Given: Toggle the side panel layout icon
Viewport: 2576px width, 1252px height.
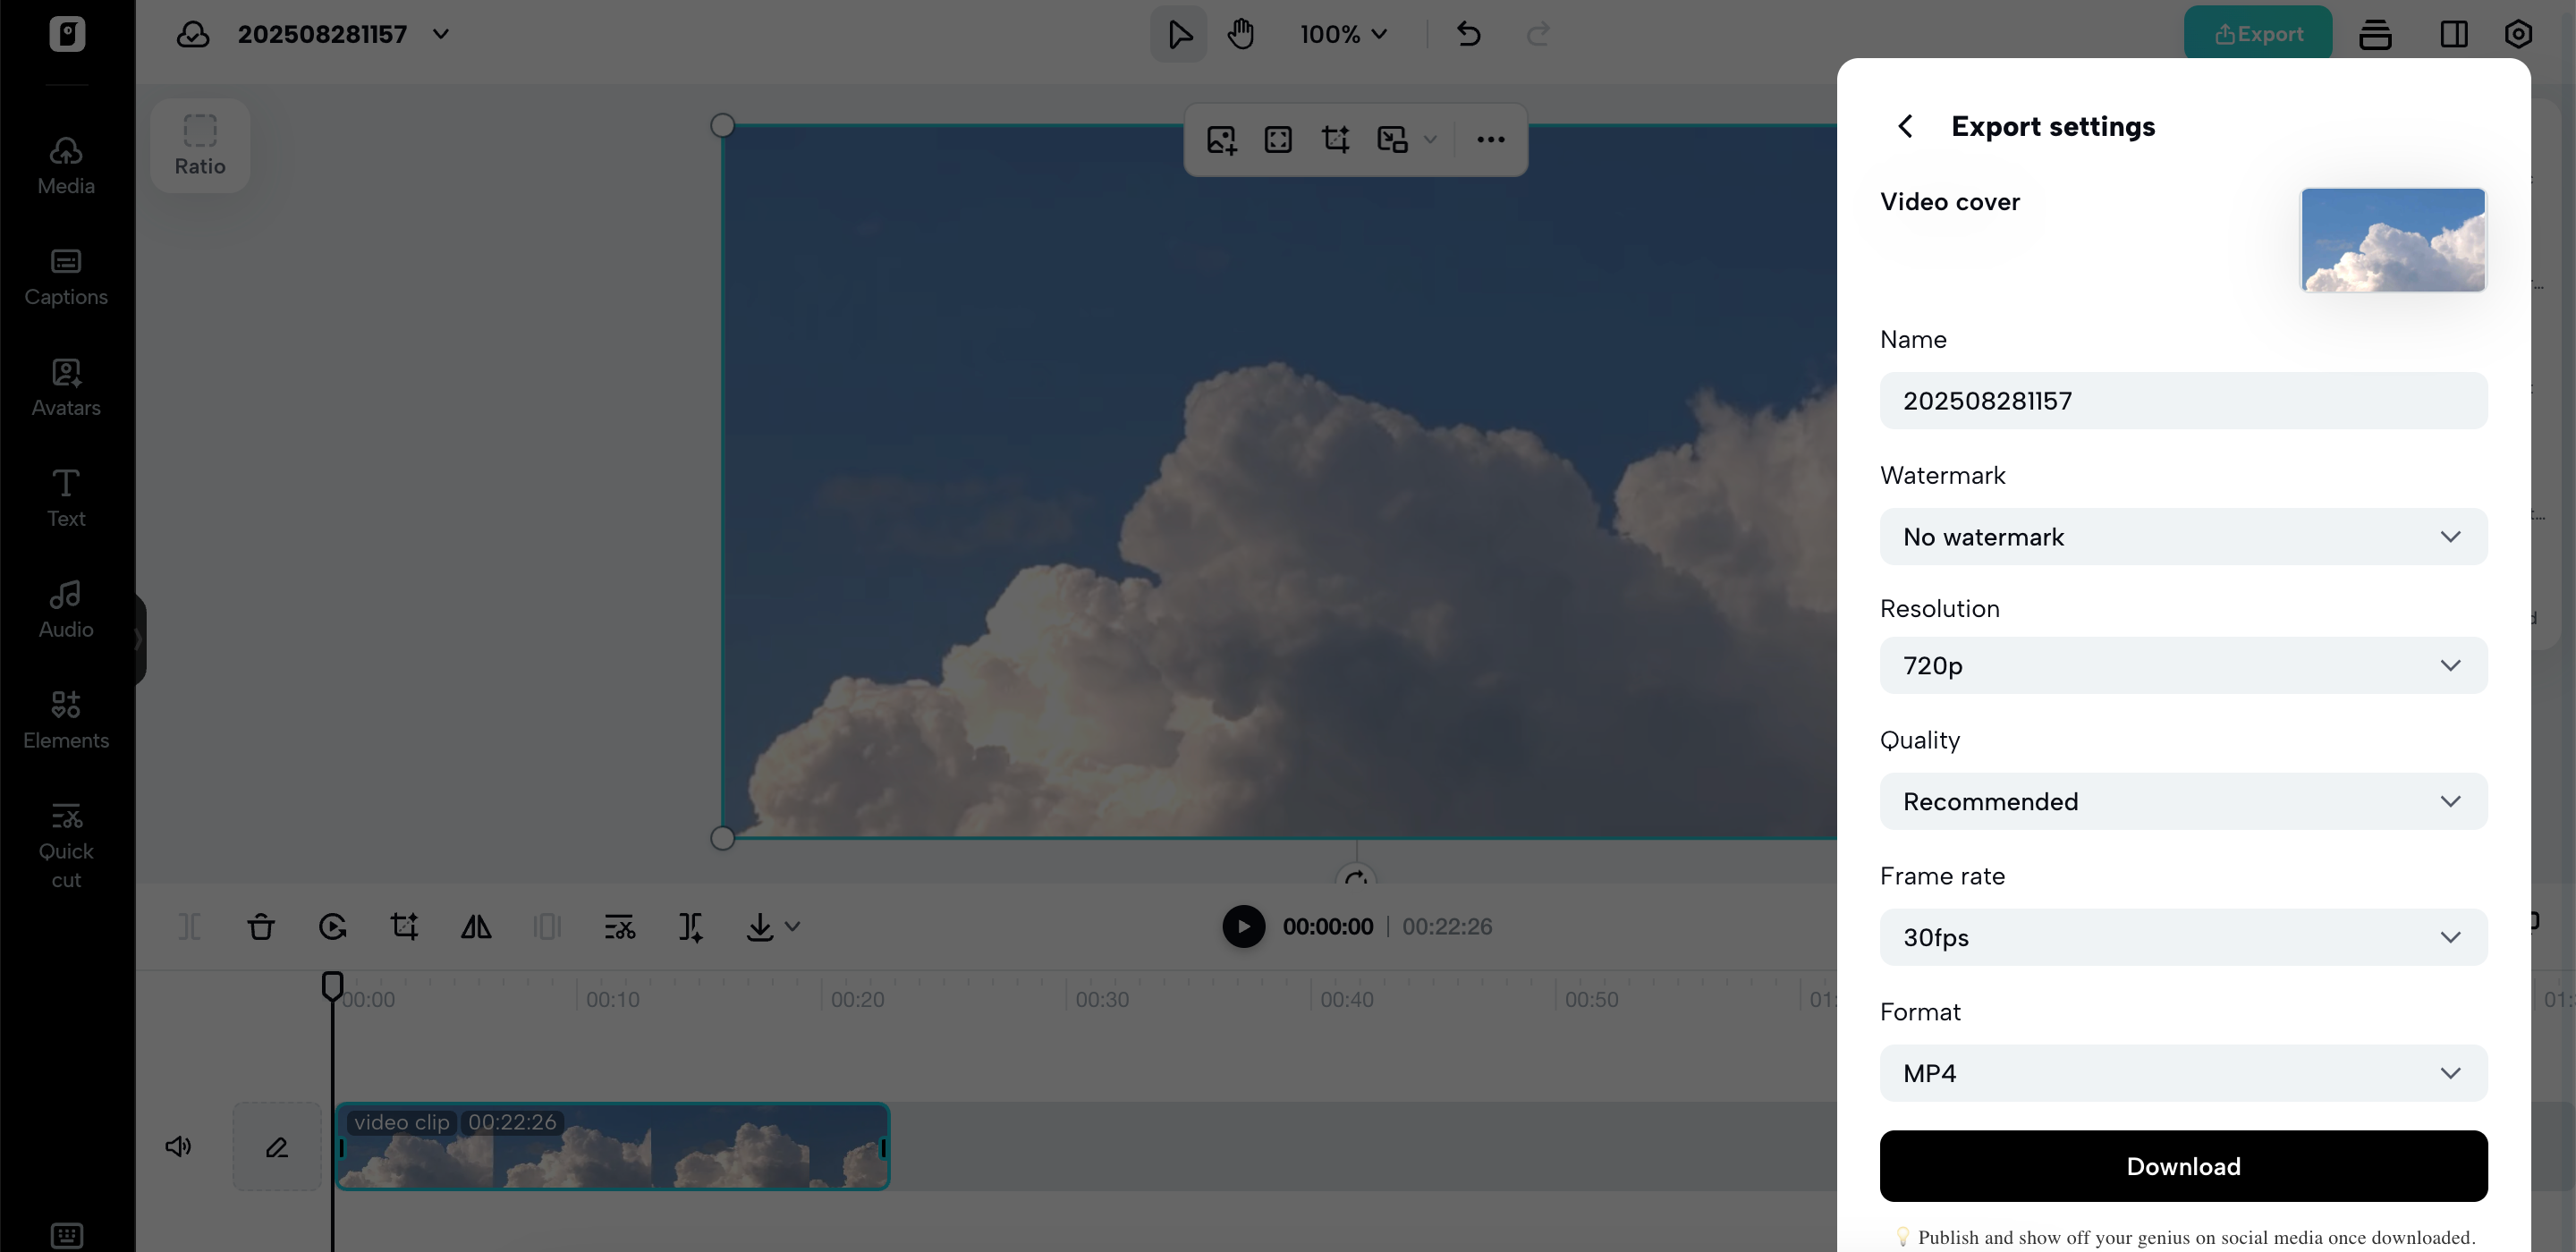Looking at the screenshot, I should tap(2453, 34).
